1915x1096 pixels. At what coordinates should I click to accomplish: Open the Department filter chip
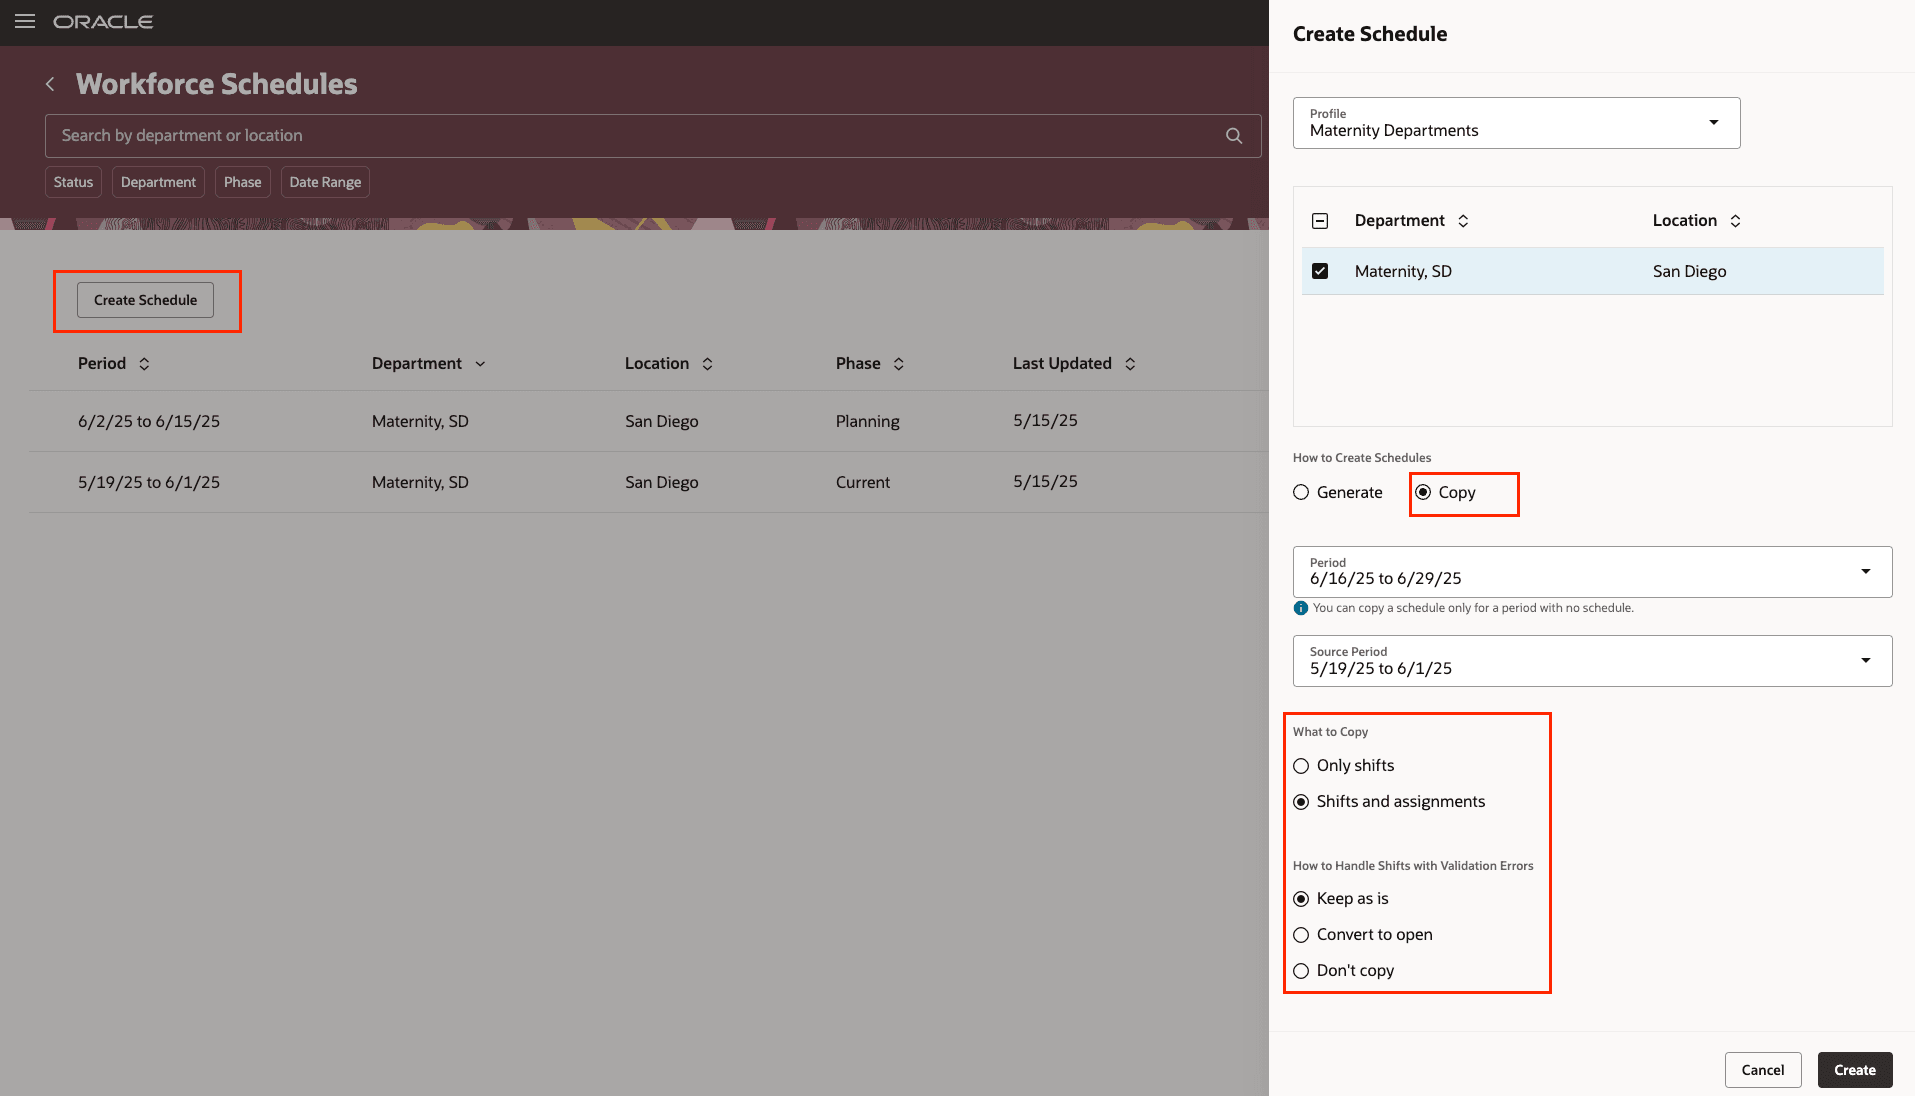158,182
